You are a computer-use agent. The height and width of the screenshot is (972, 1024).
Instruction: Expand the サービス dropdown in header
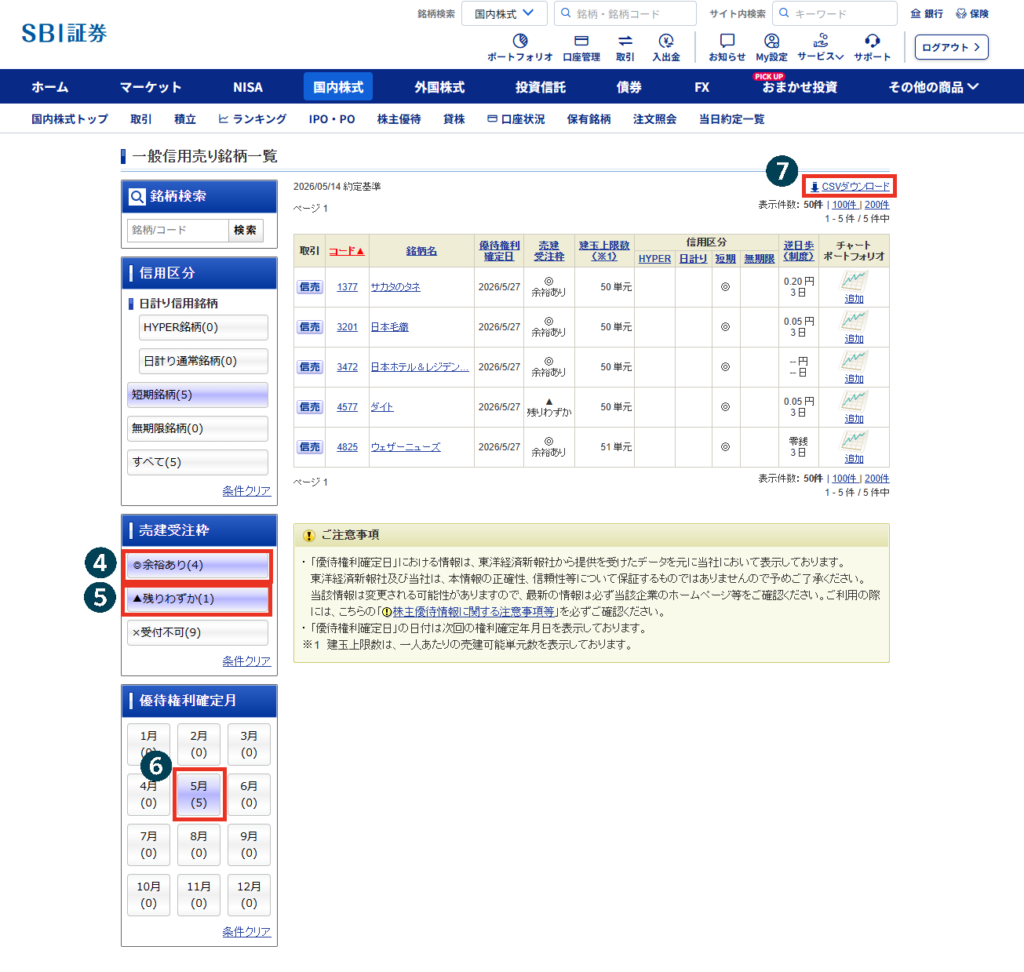pyautogui.click(x=820, y=46)
